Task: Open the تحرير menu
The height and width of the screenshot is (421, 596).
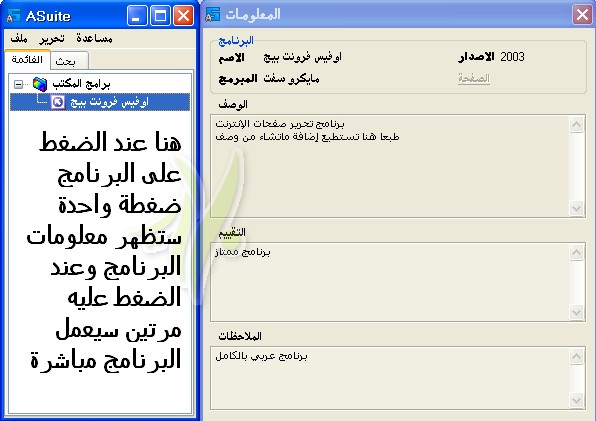Action: [52, 38]
